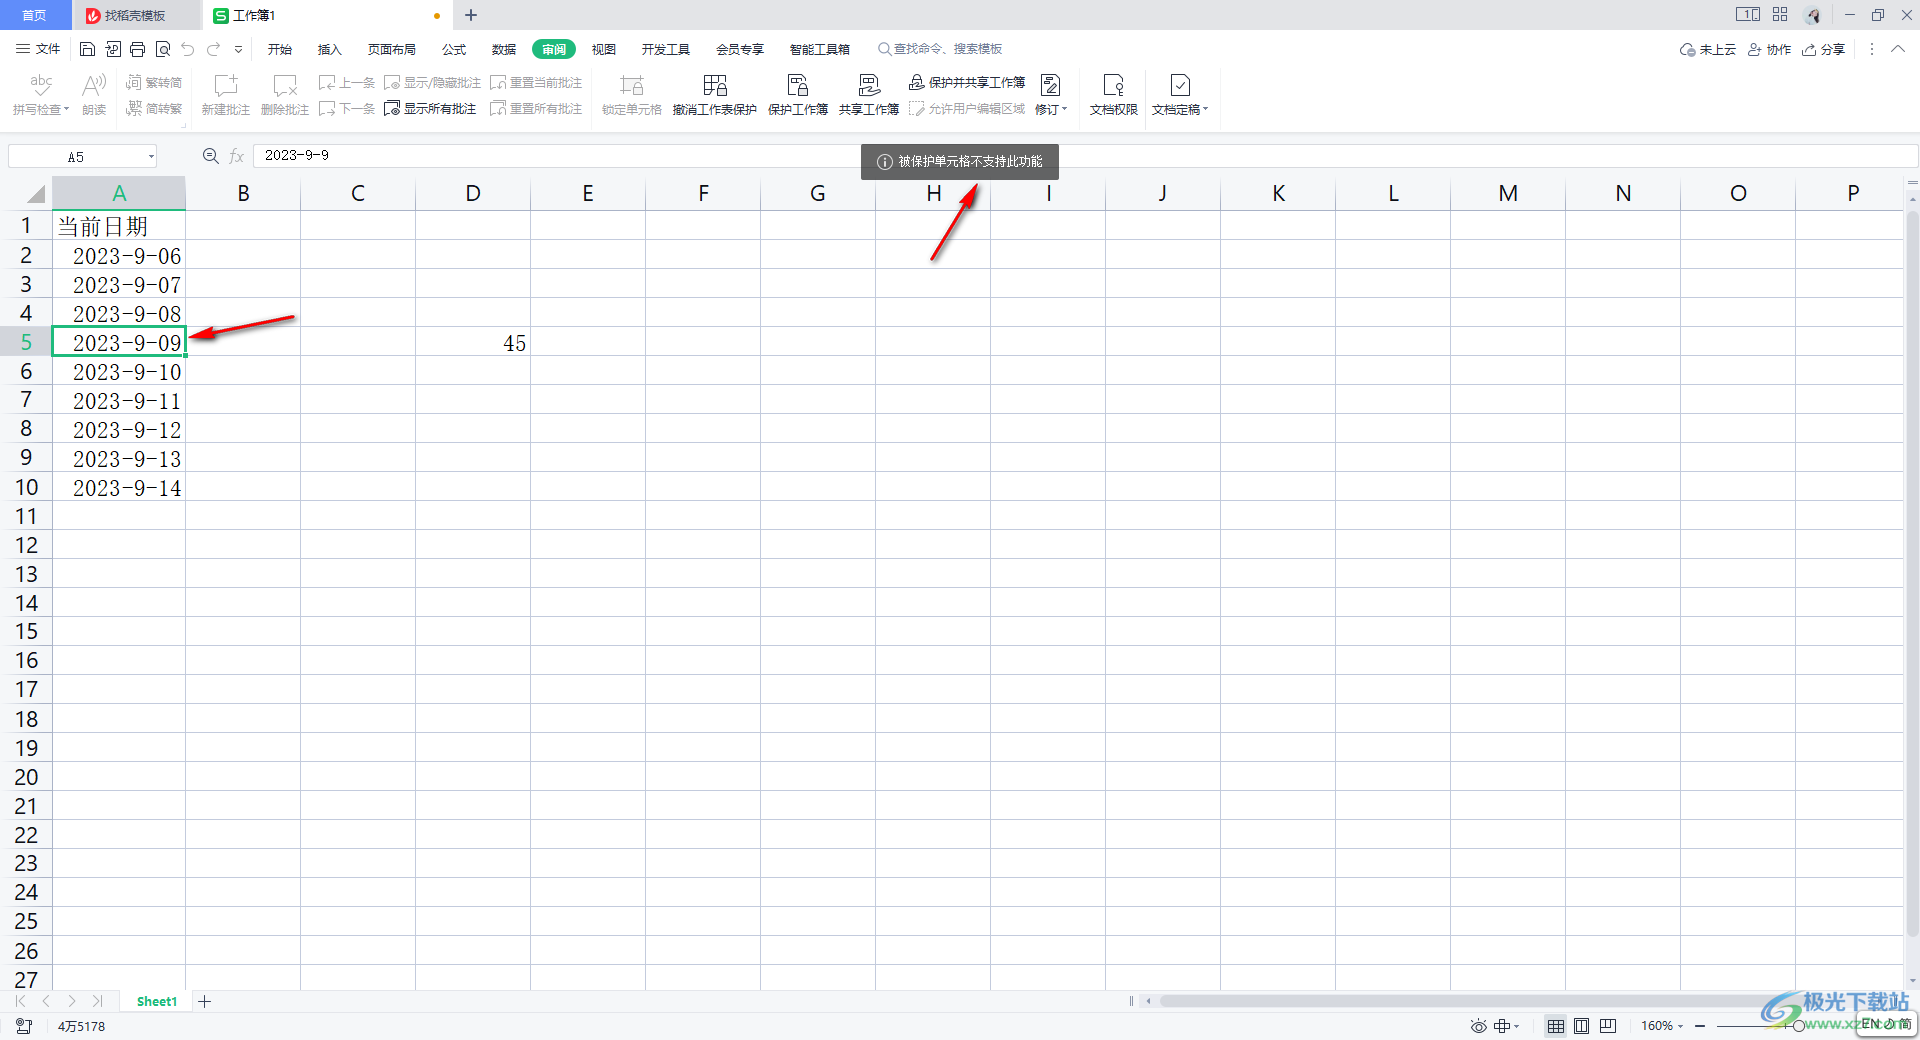Screen dimensions: 1920x1040
Task: Switch to normal view mode icon
Action: click(1556, 1026)
